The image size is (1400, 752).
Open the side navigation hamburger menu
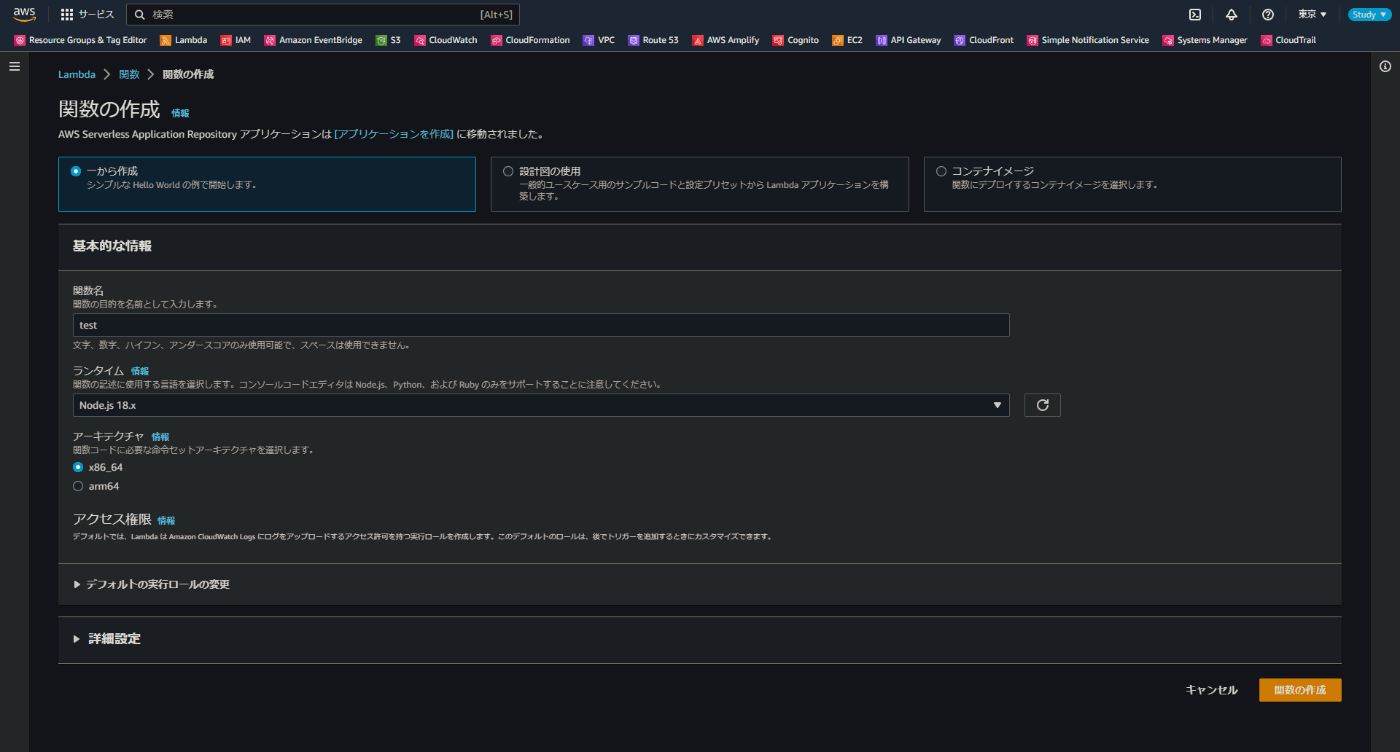[14, 66]
